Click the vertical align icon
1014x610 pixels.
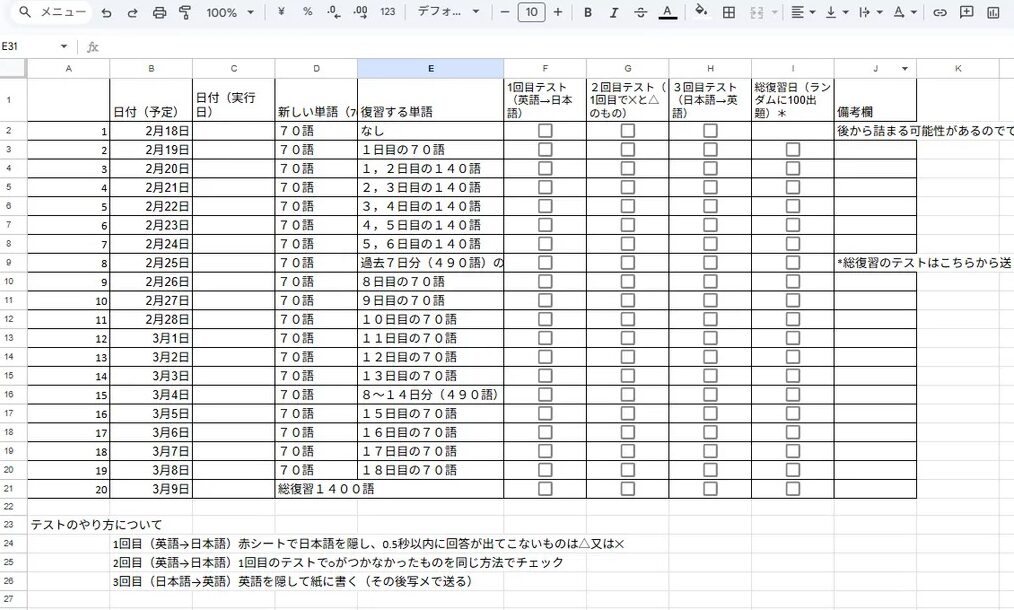(x=831, y=12)
